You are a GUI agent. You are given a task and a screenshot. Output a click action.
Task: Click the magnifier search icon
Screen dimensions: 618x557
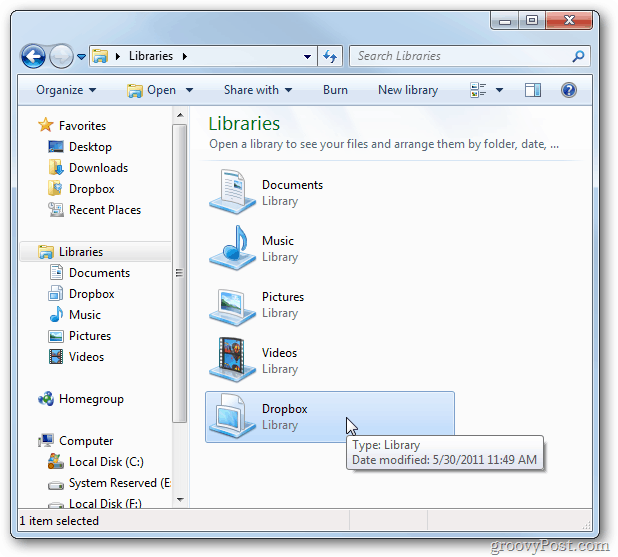(578, 56)
